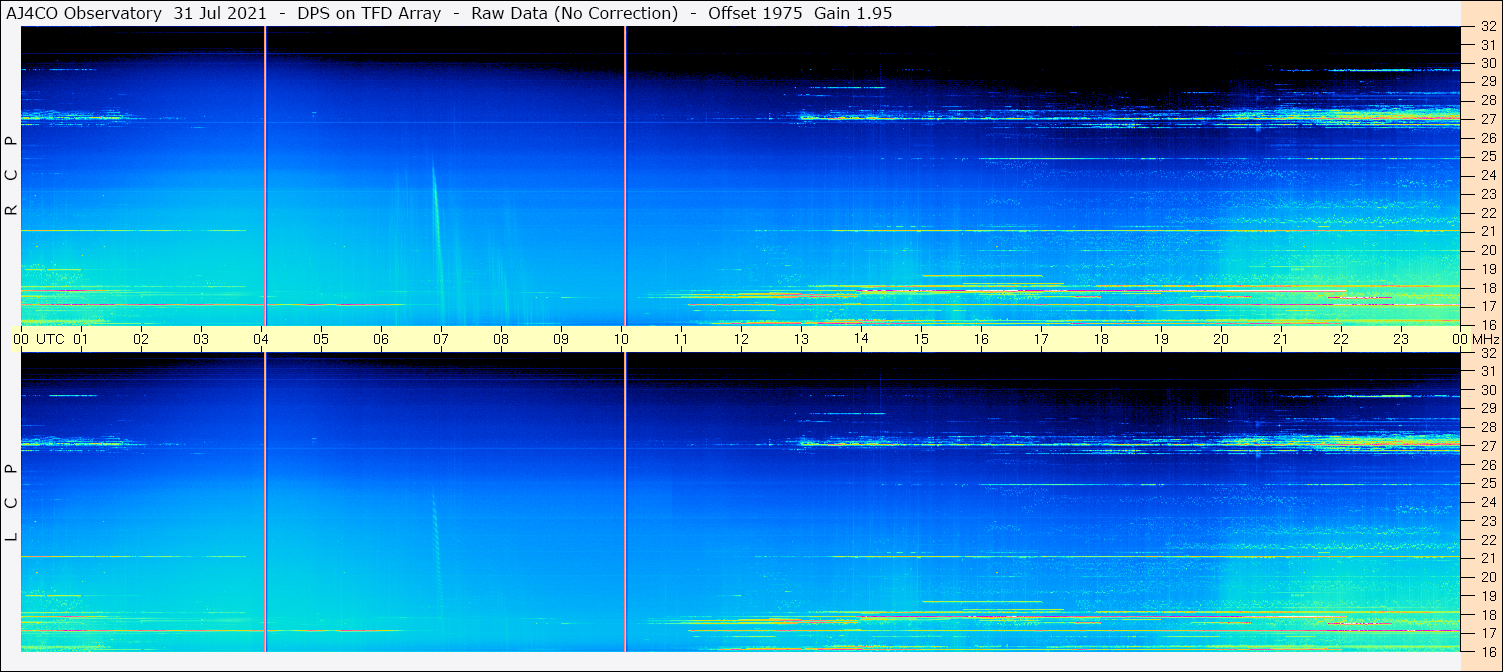This screenshot has width=1503, height=672.
Task: Click the 04 UTC vertical marker in LCP panel
Action: (x=265, y=503)
